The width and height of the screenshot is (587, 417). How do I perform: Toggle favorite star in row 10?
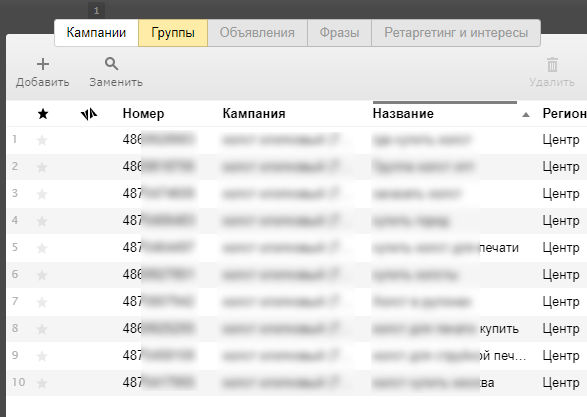click(x=42, y=383)
